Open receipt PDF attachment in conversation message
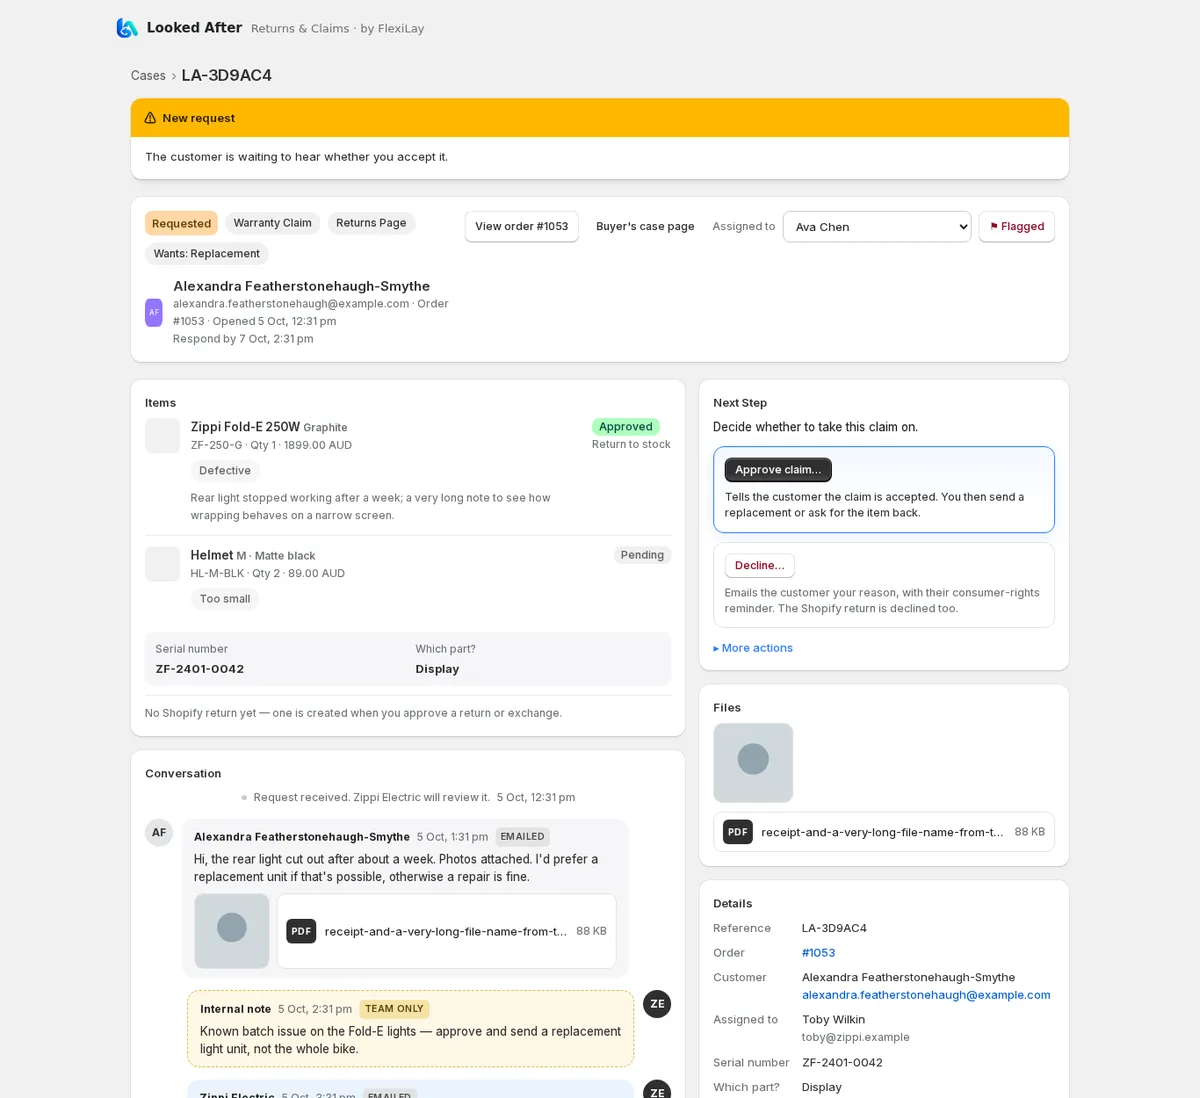Screen dimensions: 1200x1098 click(447, 931)
